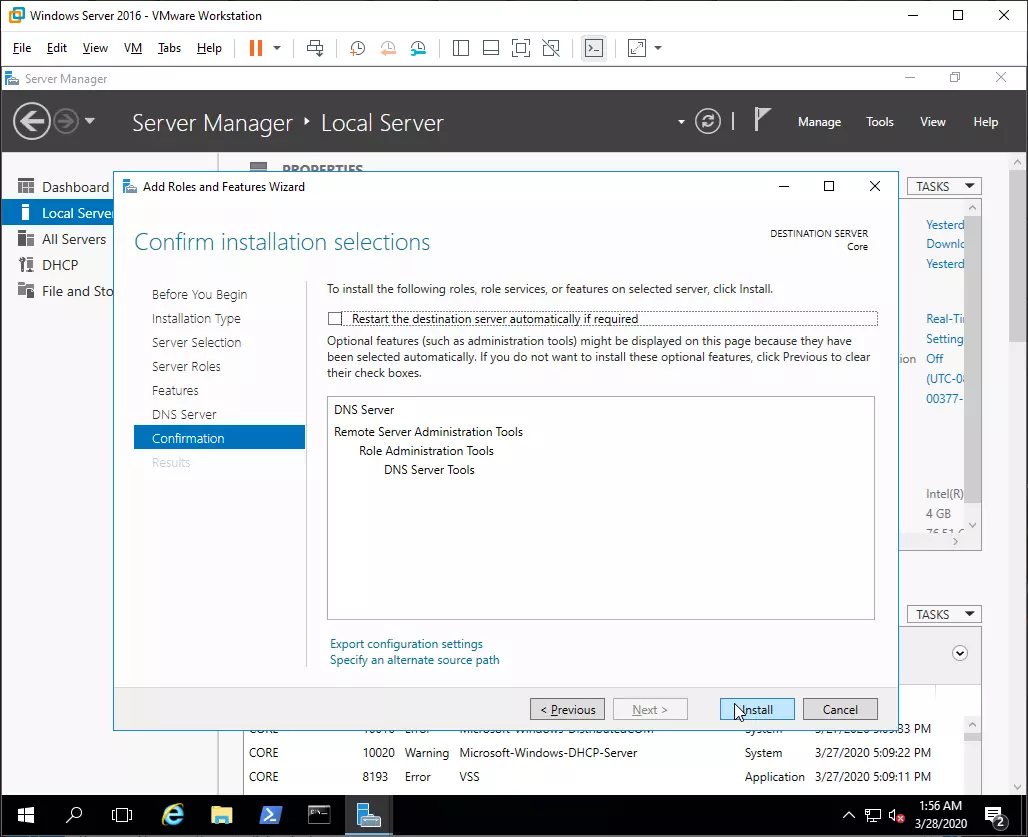Click Specify an alternate source path
Viewport: 1028px width, 837px height.
point(414,660)
